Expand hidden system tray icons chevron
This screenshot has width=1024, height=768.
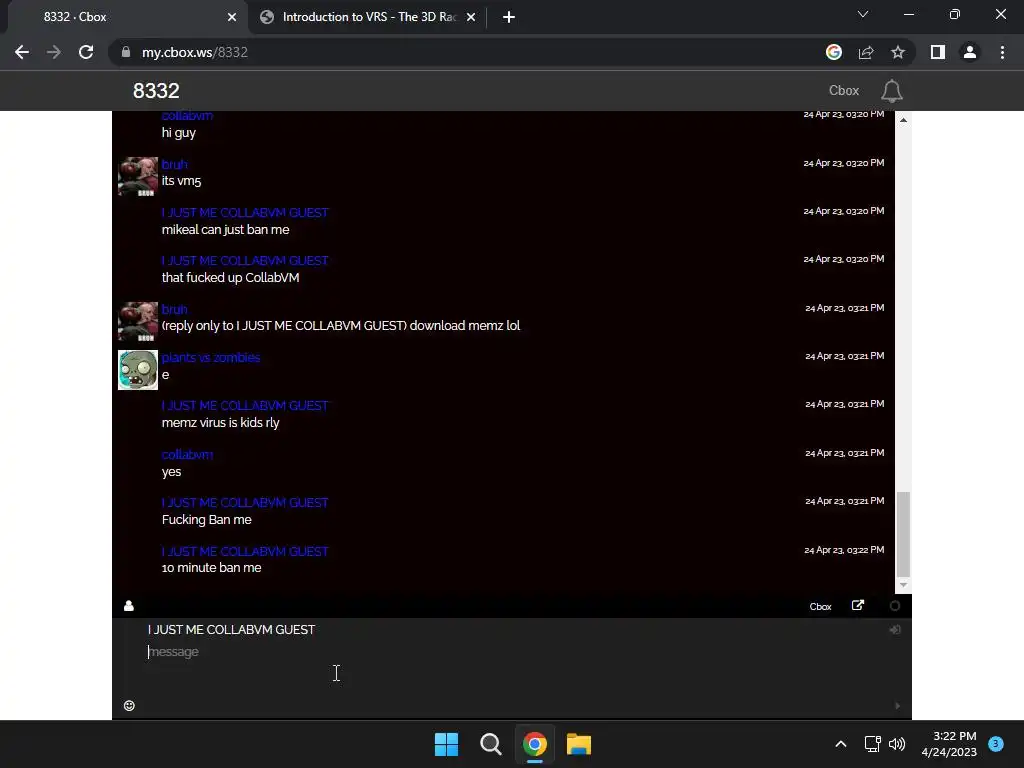coord(841,744)
